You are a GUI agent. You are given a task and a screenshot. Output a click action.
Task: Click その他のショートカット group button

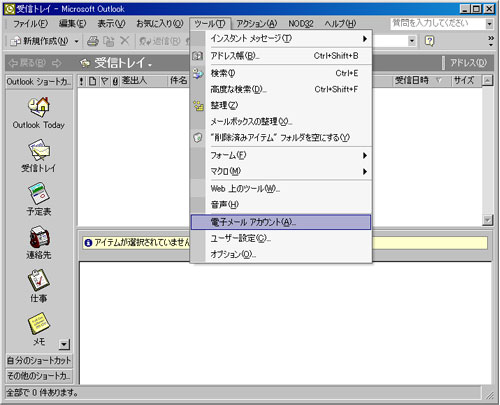[39, 376]
